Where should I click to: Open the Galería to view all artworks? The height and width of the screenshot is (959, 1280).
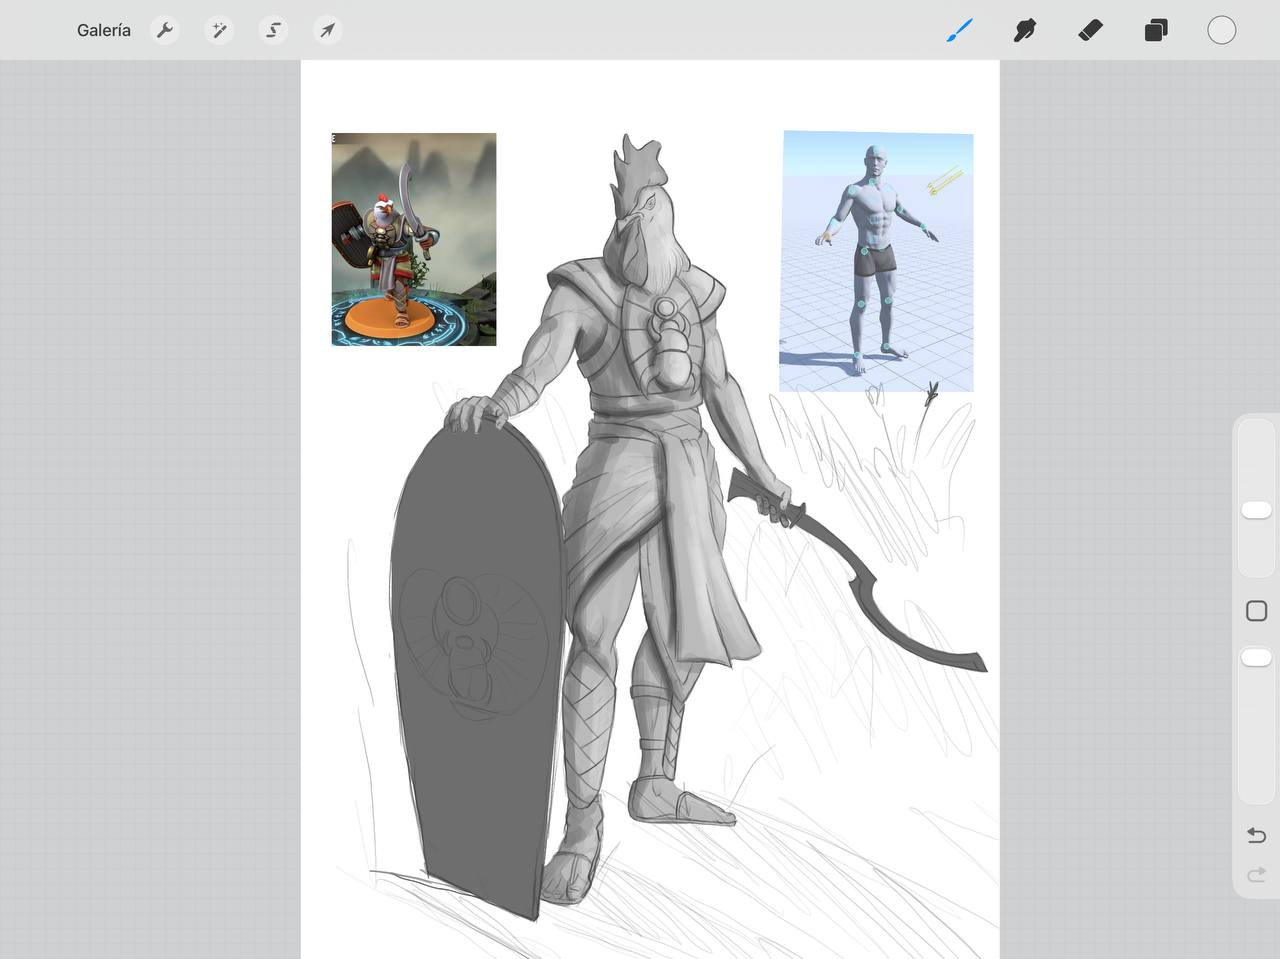coord(103,30)
